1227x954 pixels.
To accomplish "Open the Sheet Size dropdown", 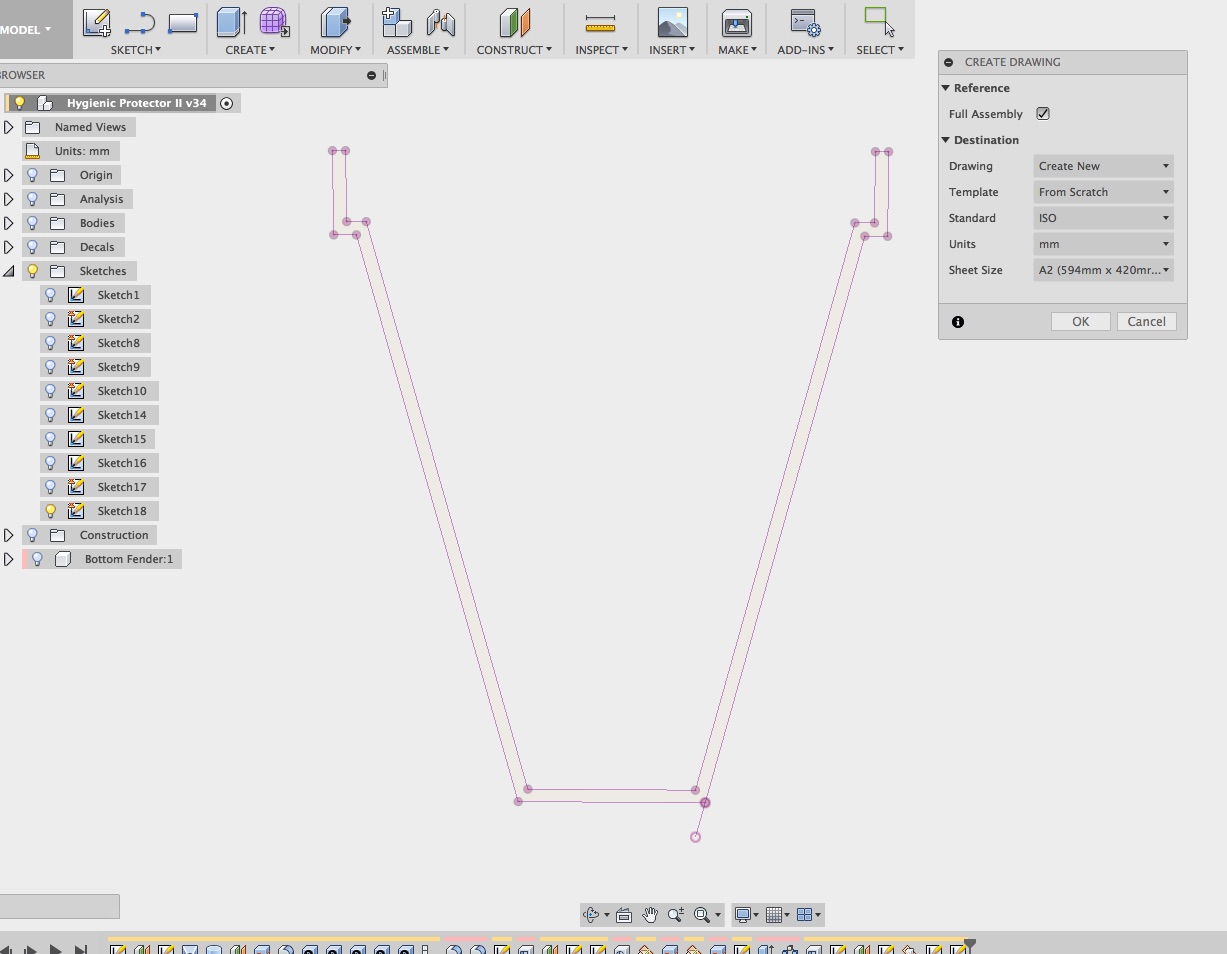I will [1103, 270].
